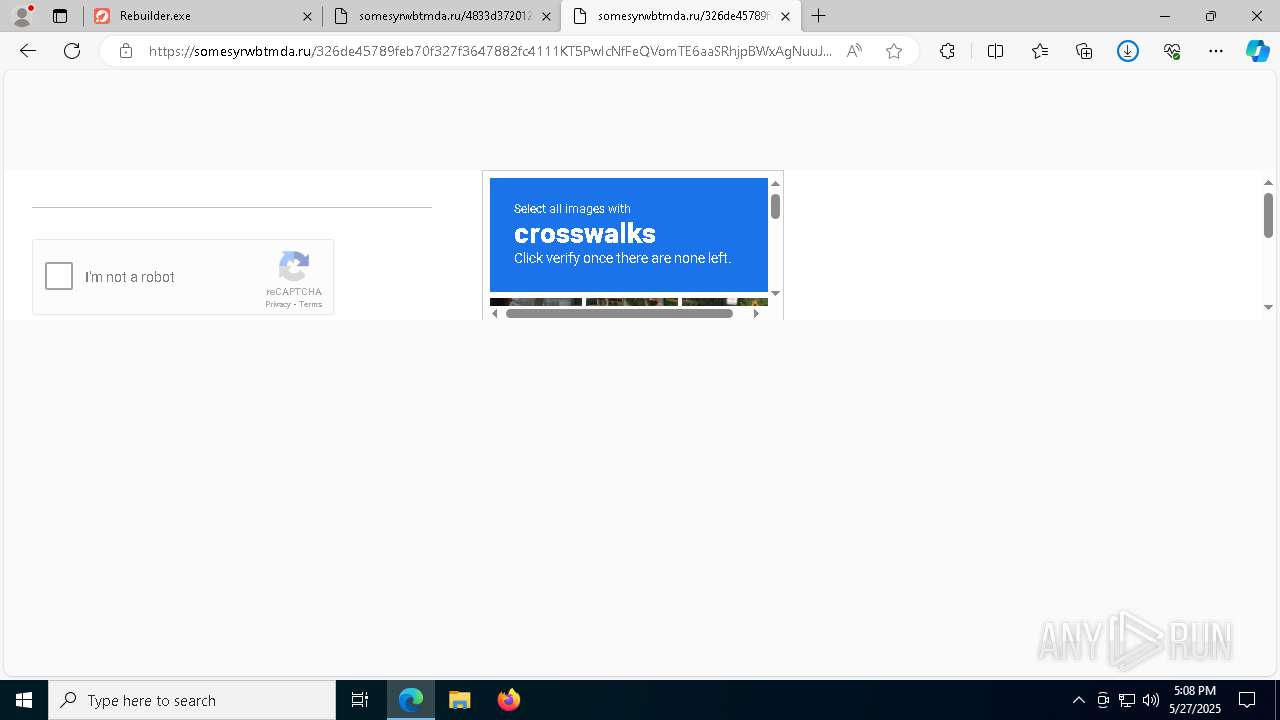Click the address bar URL
The height and width of the screenshot is (720, 1280).
pos(490,51)
